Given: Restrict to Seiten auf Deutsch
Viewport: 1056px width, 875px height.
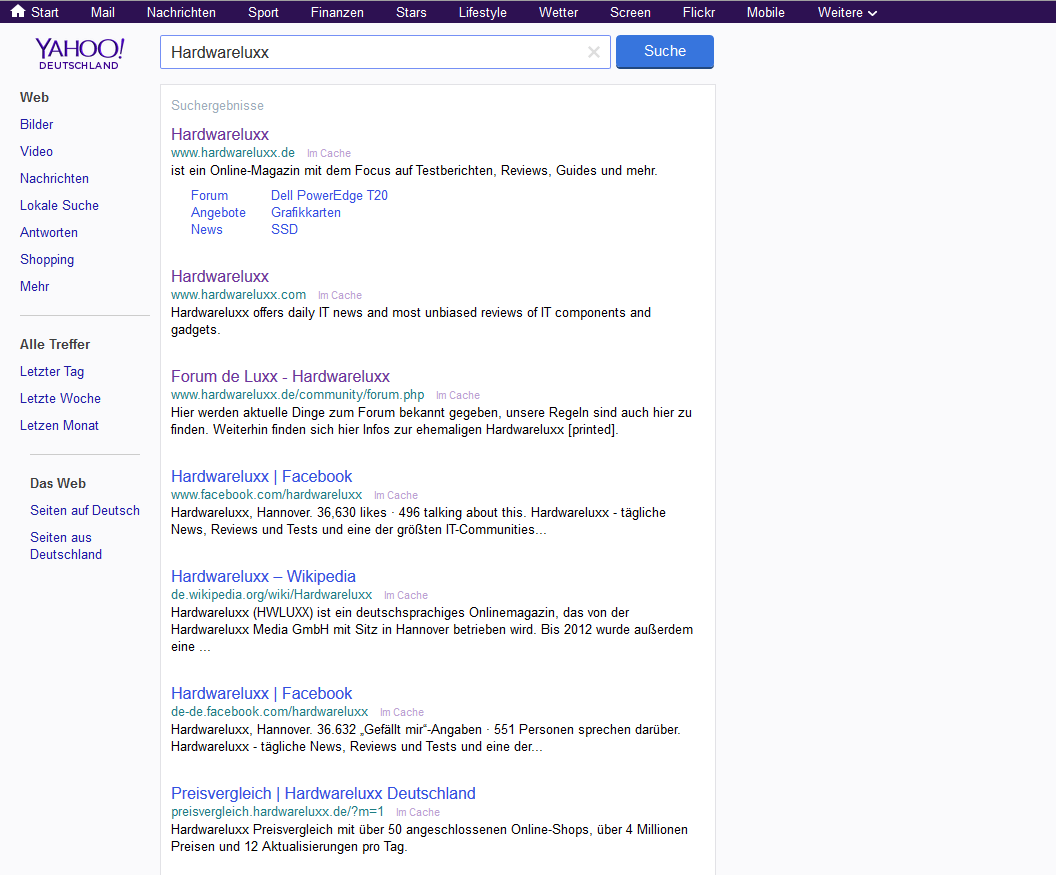Looking at the screenshot, I should pos(85,510).
